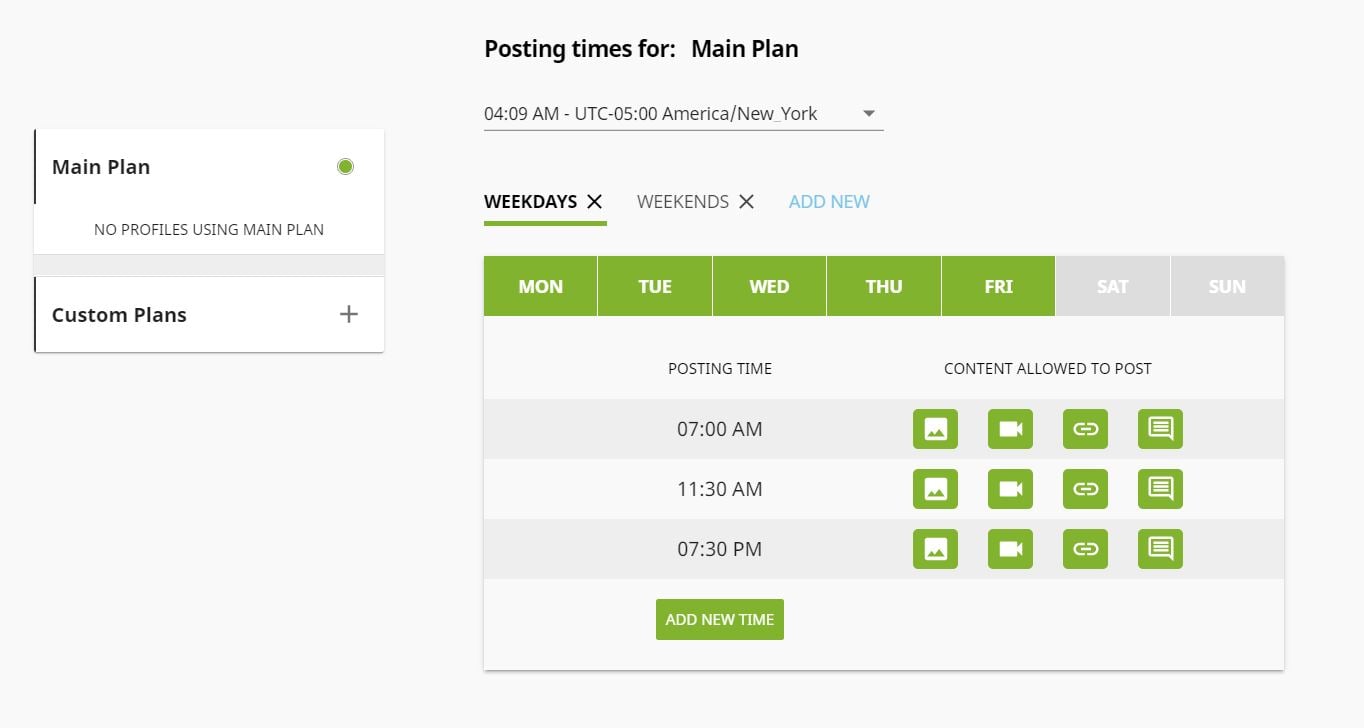
Task: Click ADD NEW TIME button
Action: (720, 619)
